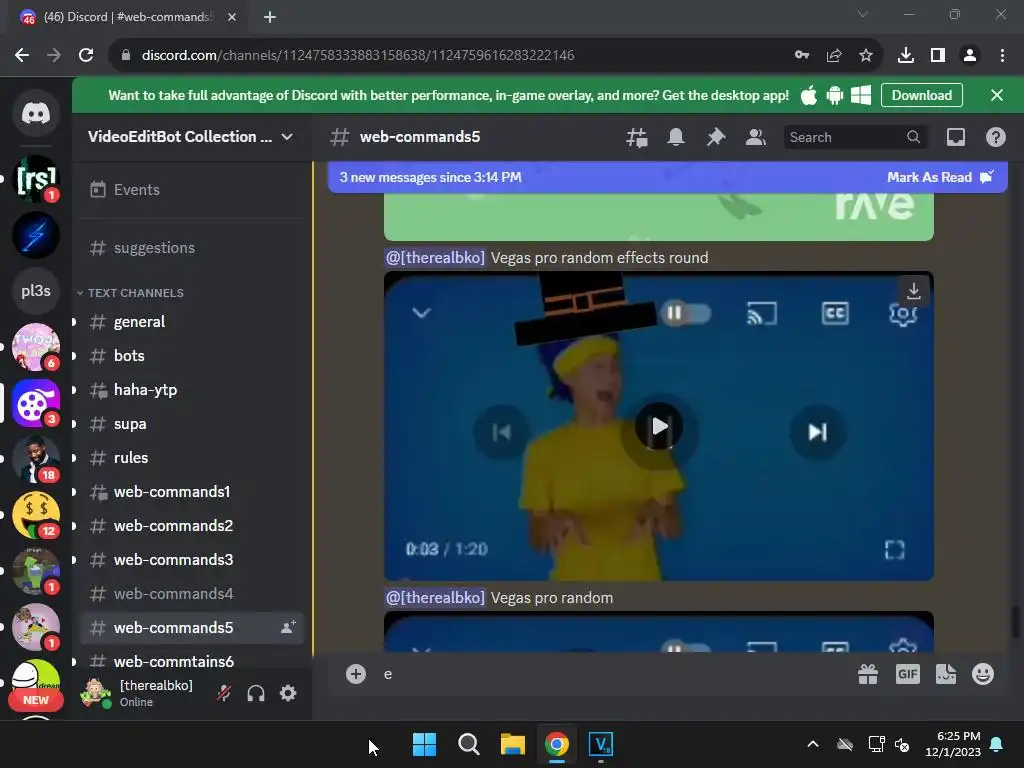The height and width of the screenshot is (768, 1024).
Task: Open the emoji picker
Action: [983, 674]
